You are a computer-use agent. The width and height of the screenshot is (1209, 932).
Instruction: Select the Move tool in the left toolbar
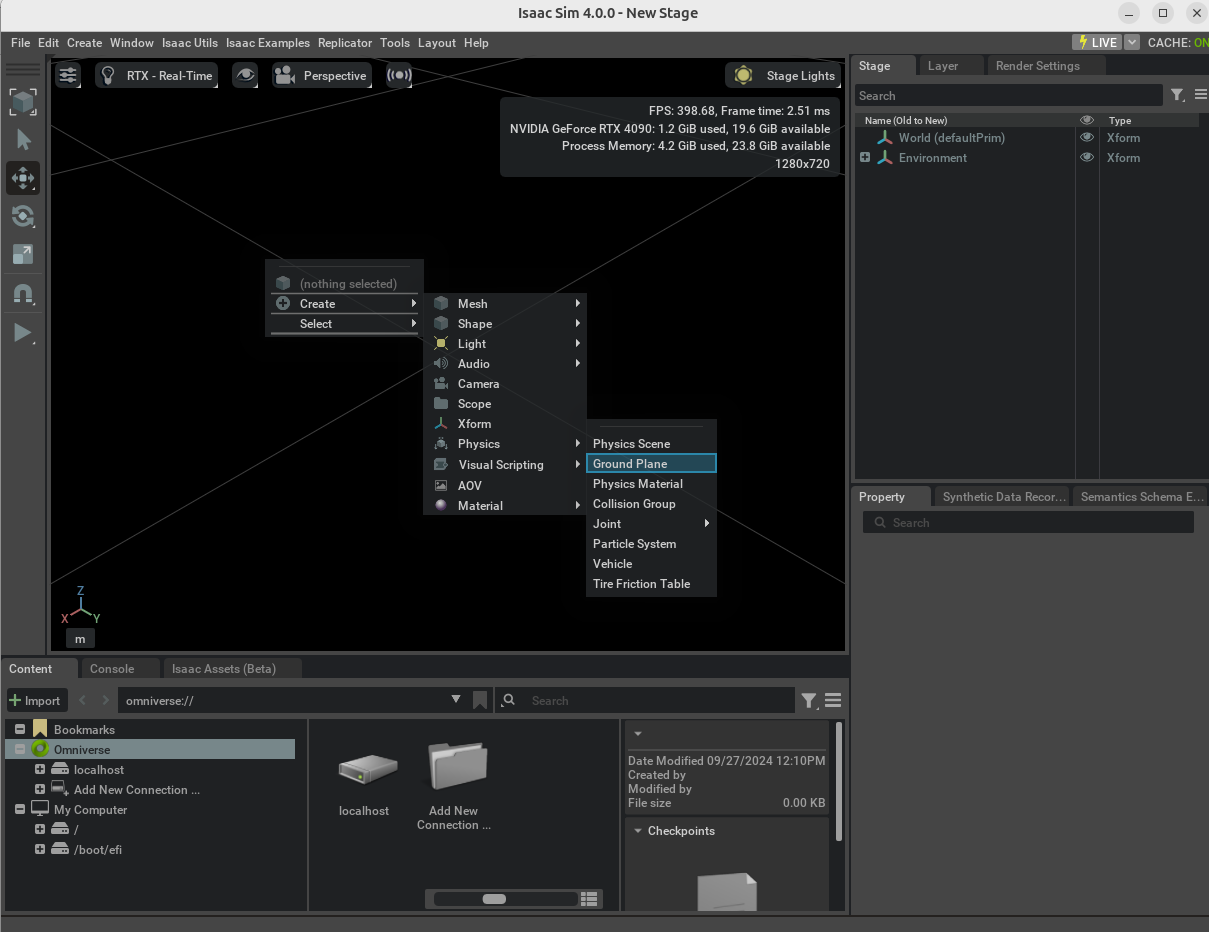[x=22, y=178]
